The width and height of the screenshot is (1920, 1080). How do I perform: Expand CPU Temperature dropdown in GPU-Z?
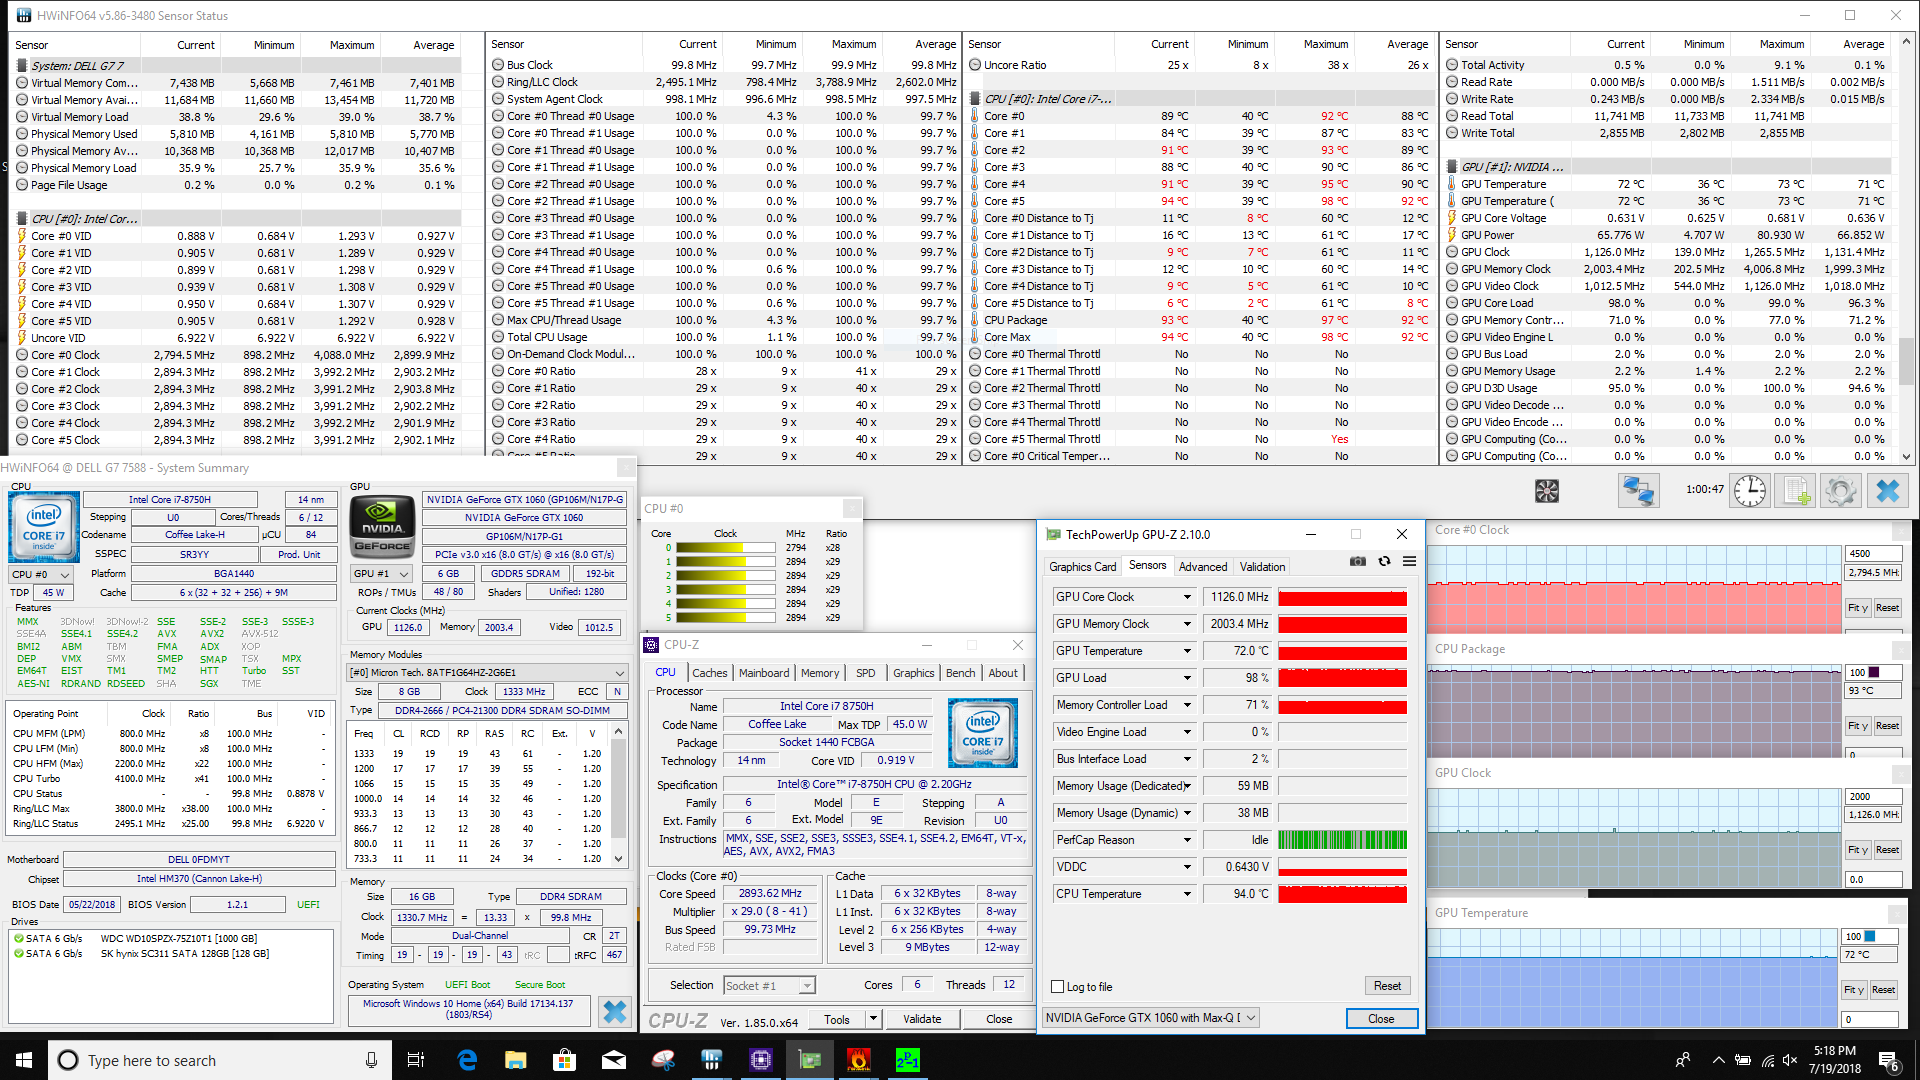click(x=1188, y=894)
